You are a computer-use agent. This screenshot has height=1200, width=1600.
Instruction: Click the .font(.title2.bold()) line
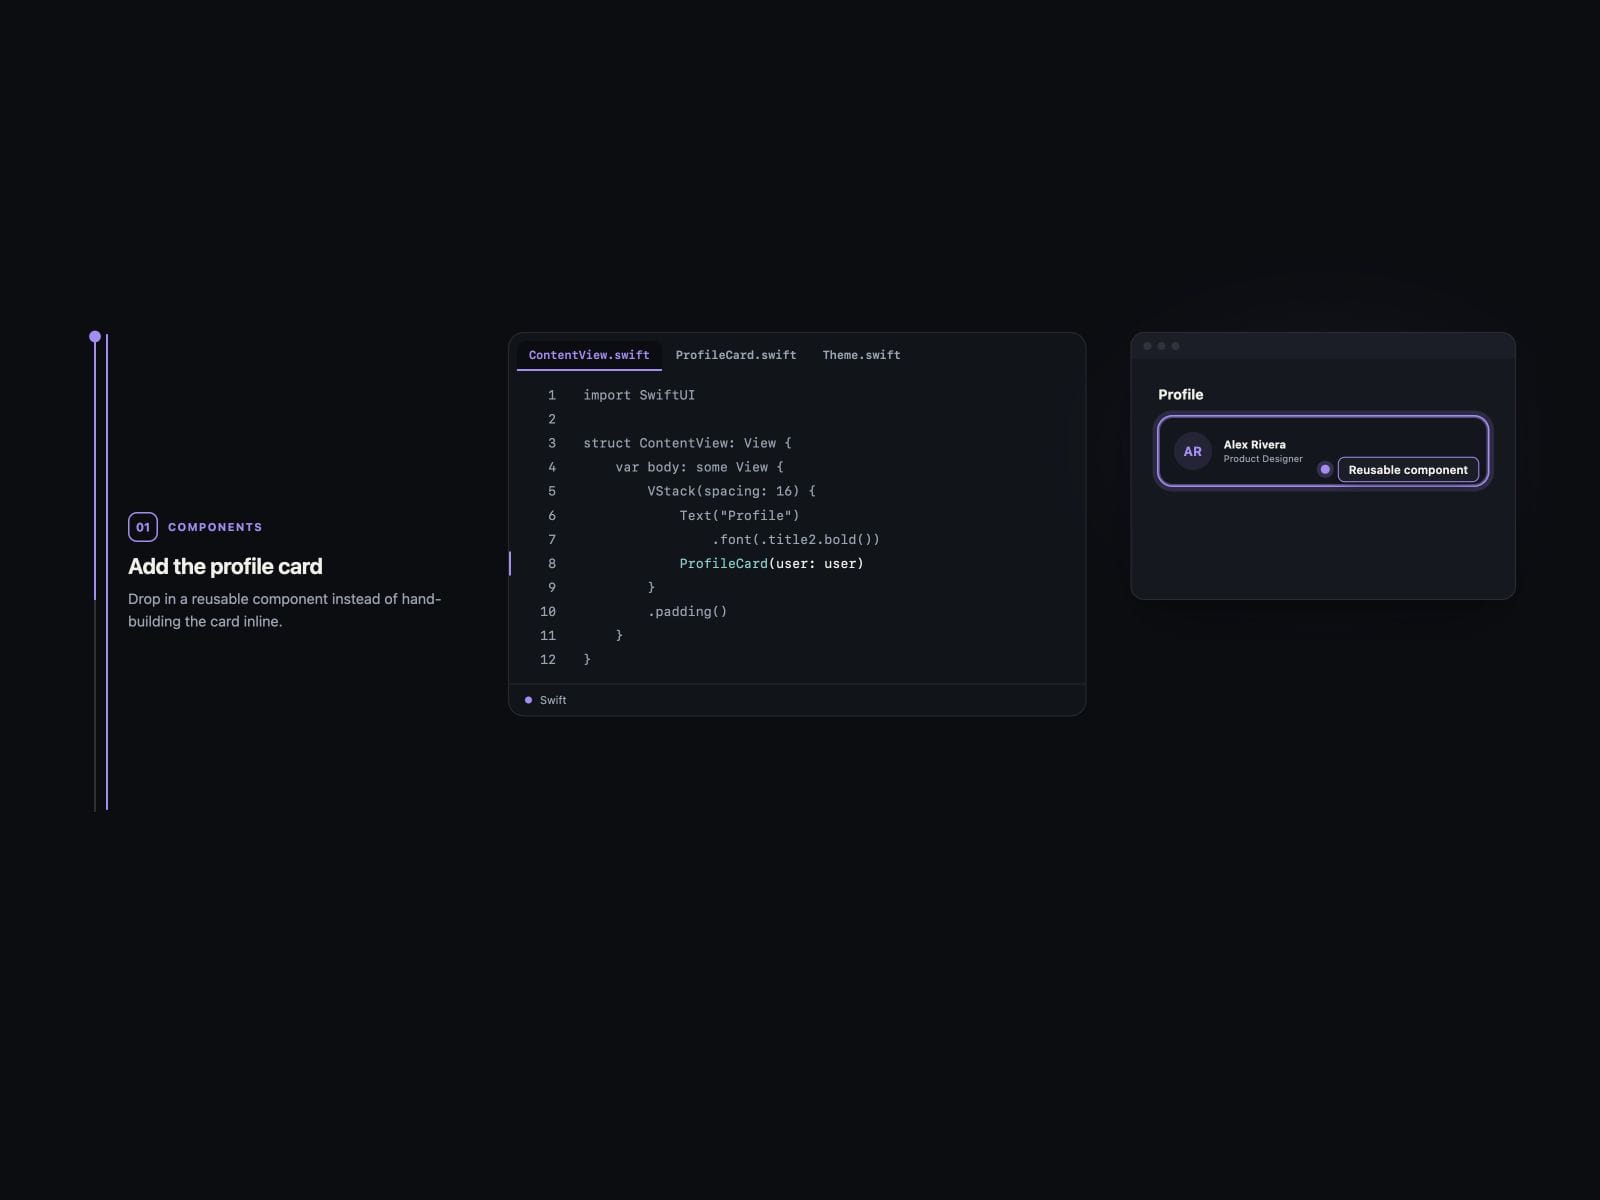point(795,539)
